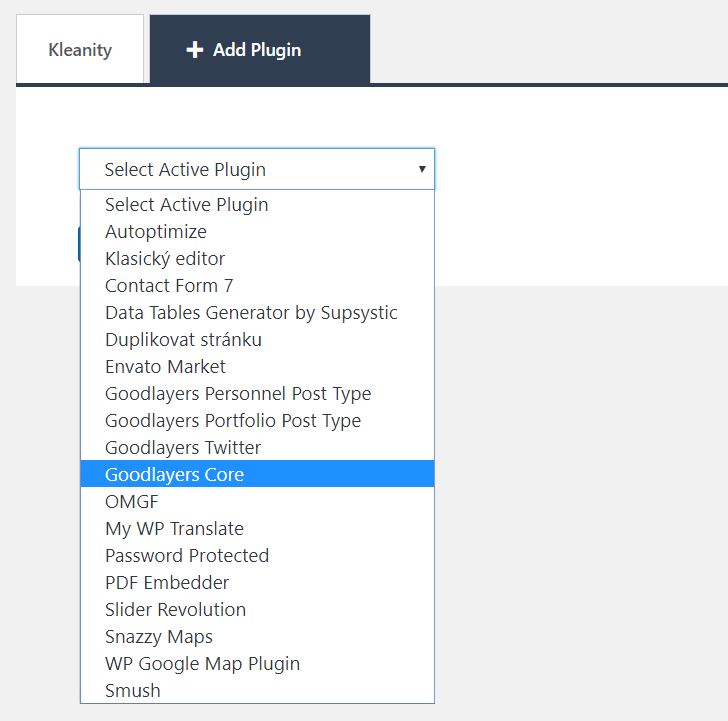Viewport: 728px width, 721px height.
Task: Select Smush from the list
Action: (x=257, y=689)
